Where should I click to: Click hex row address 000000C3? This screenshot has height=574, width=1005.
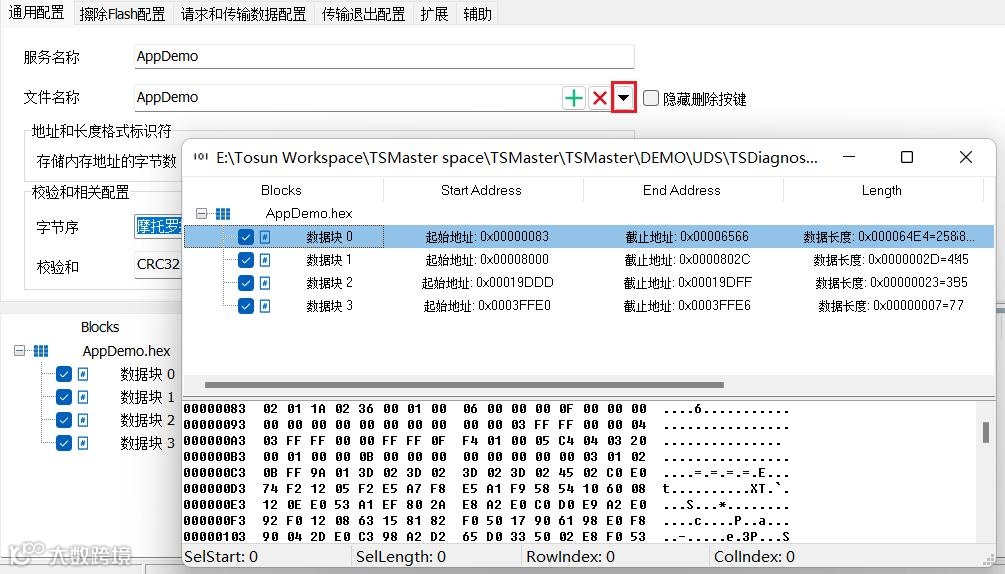pos(215,473)
